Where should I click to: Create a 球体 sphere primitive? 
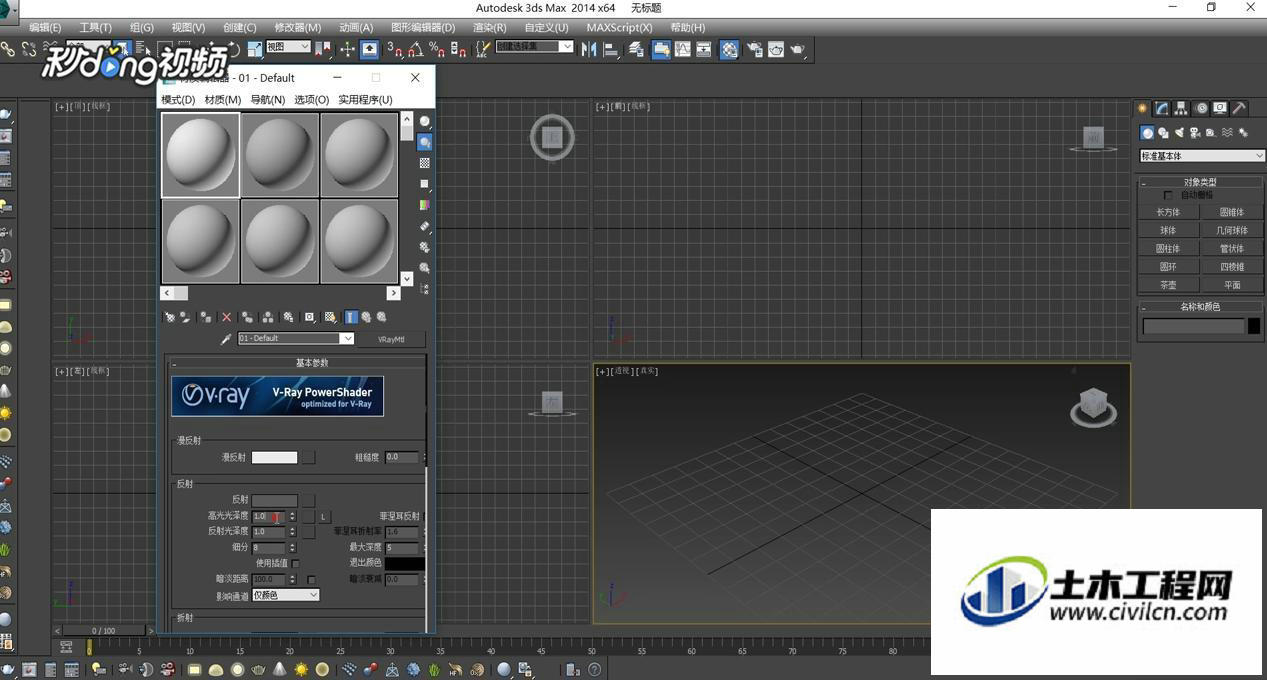point(1168,230)
